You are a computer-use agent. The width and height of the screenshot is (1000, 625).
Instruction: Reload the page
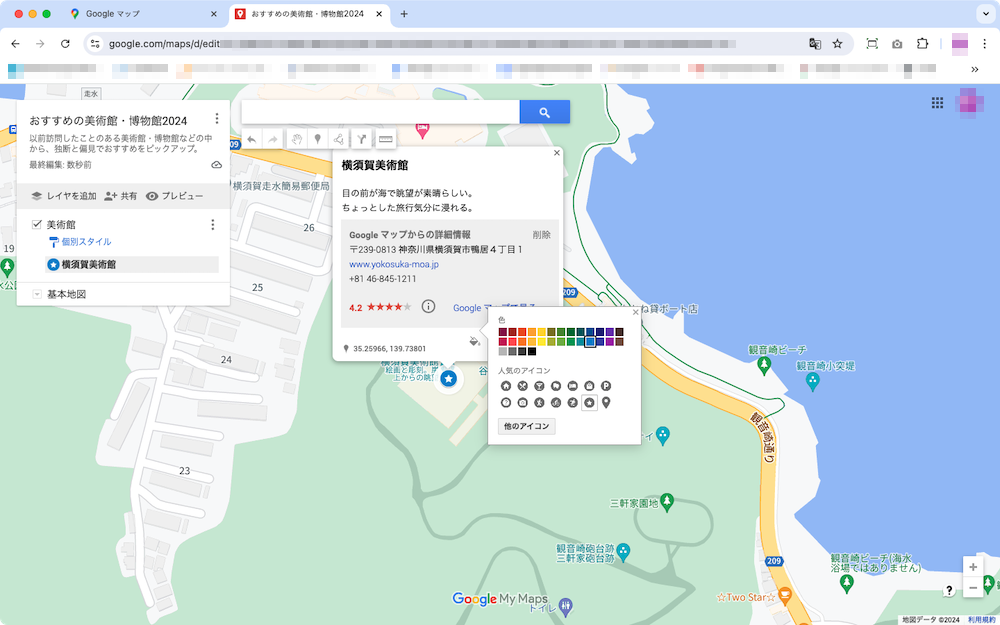click(65, 43)
